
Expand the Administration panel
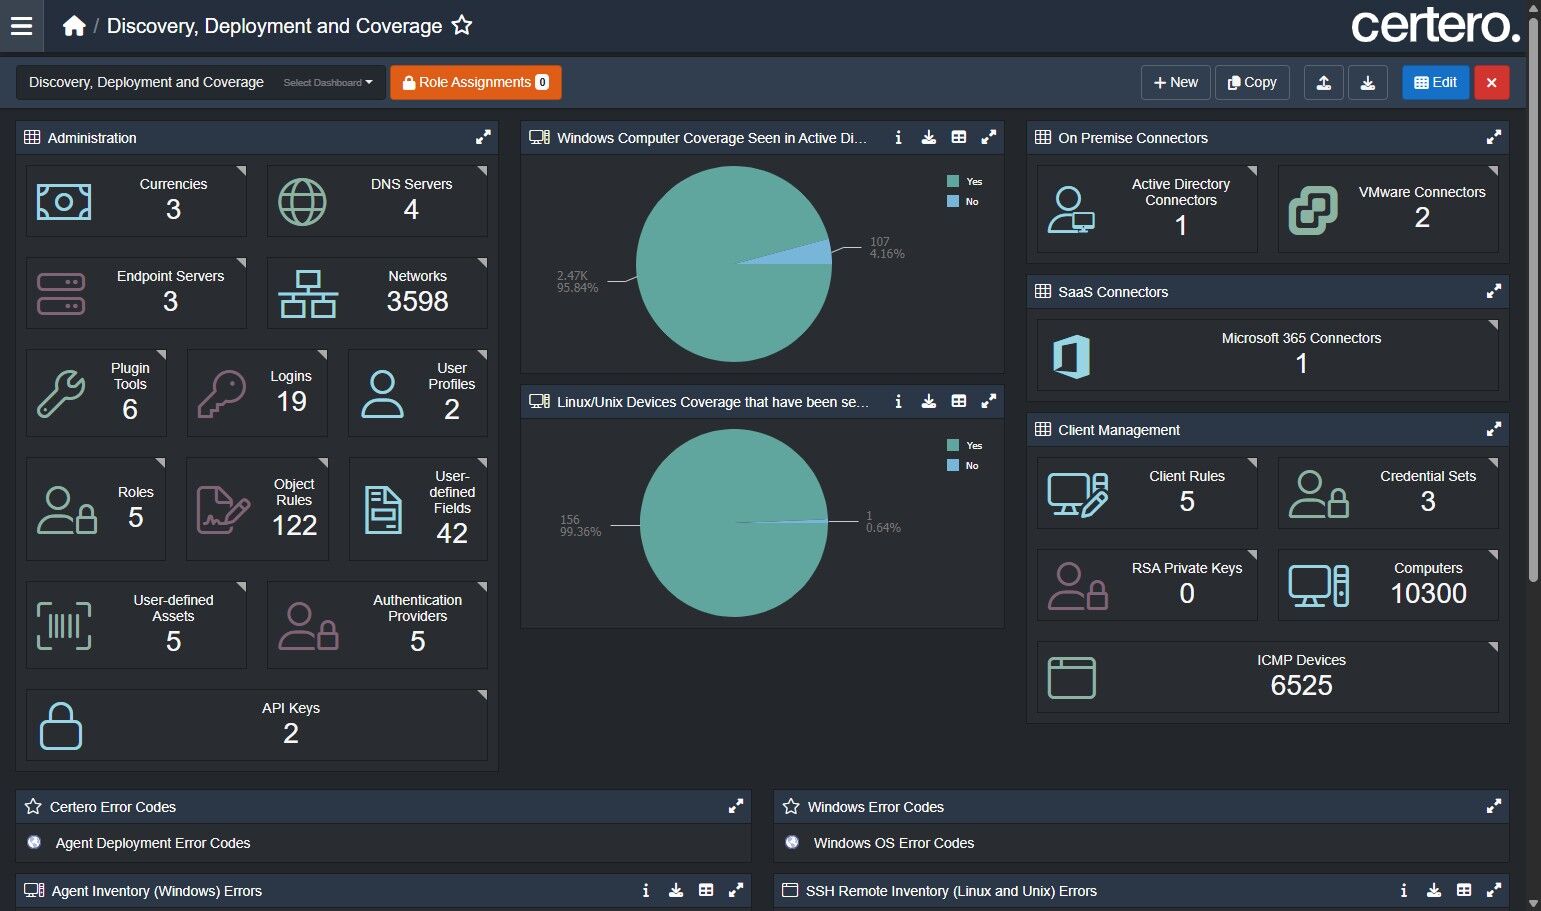tap(483, 138)
